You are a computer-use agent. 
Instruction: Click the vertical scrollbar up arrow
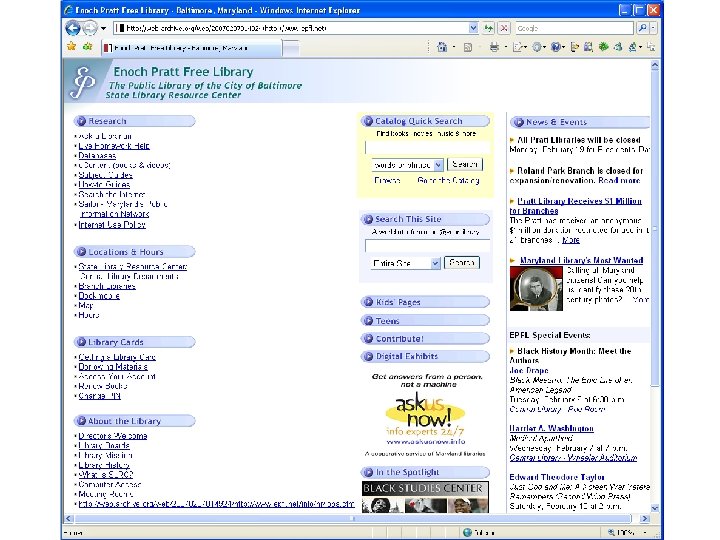click(655, 66)
